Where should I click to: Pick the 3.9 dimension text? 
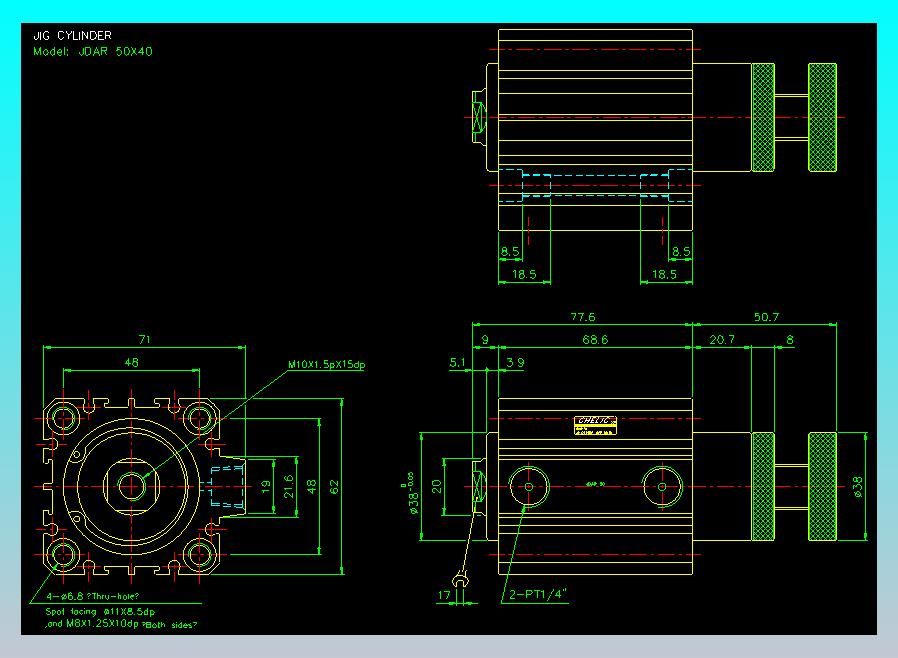tap(515, 363)
